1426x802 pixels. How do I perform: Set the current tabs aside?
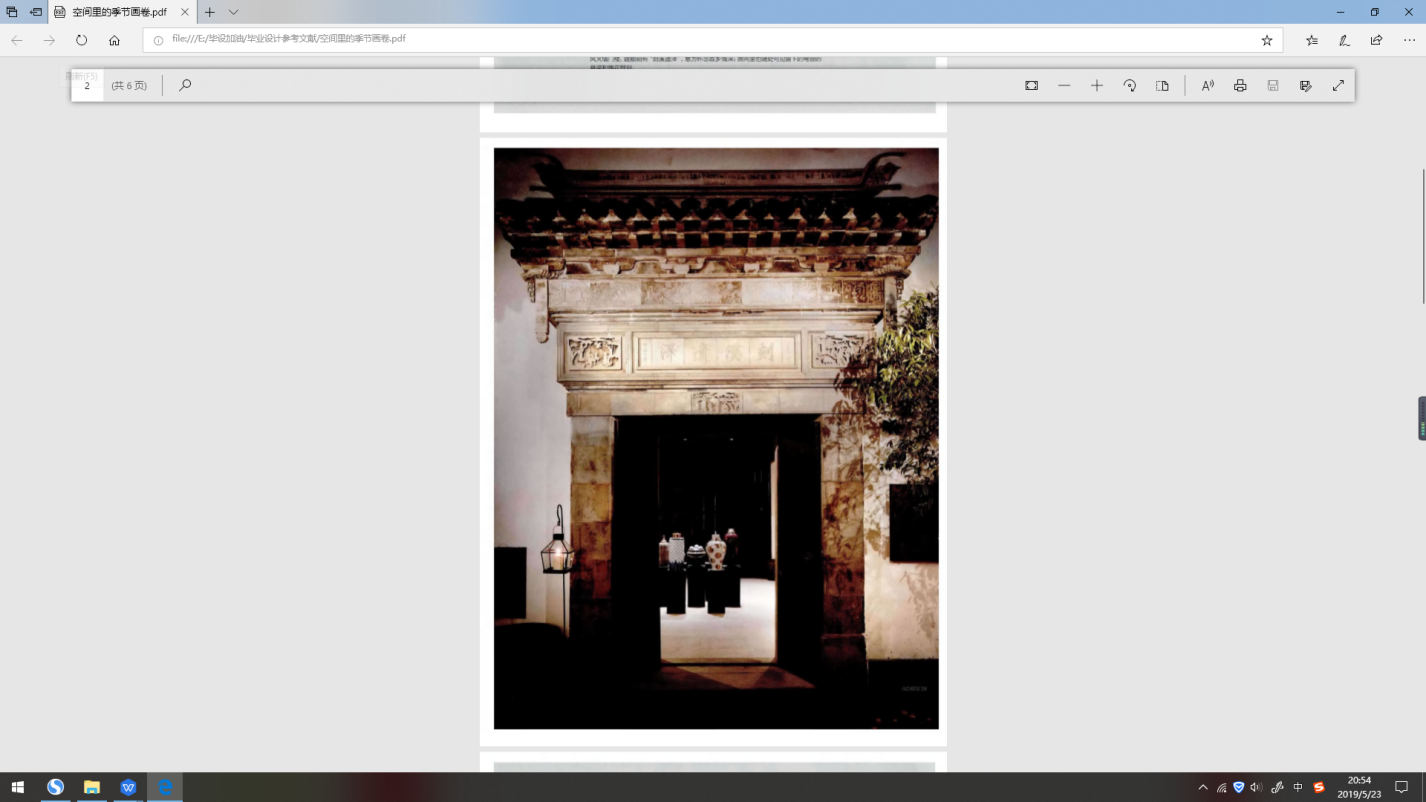click(36, 12)
